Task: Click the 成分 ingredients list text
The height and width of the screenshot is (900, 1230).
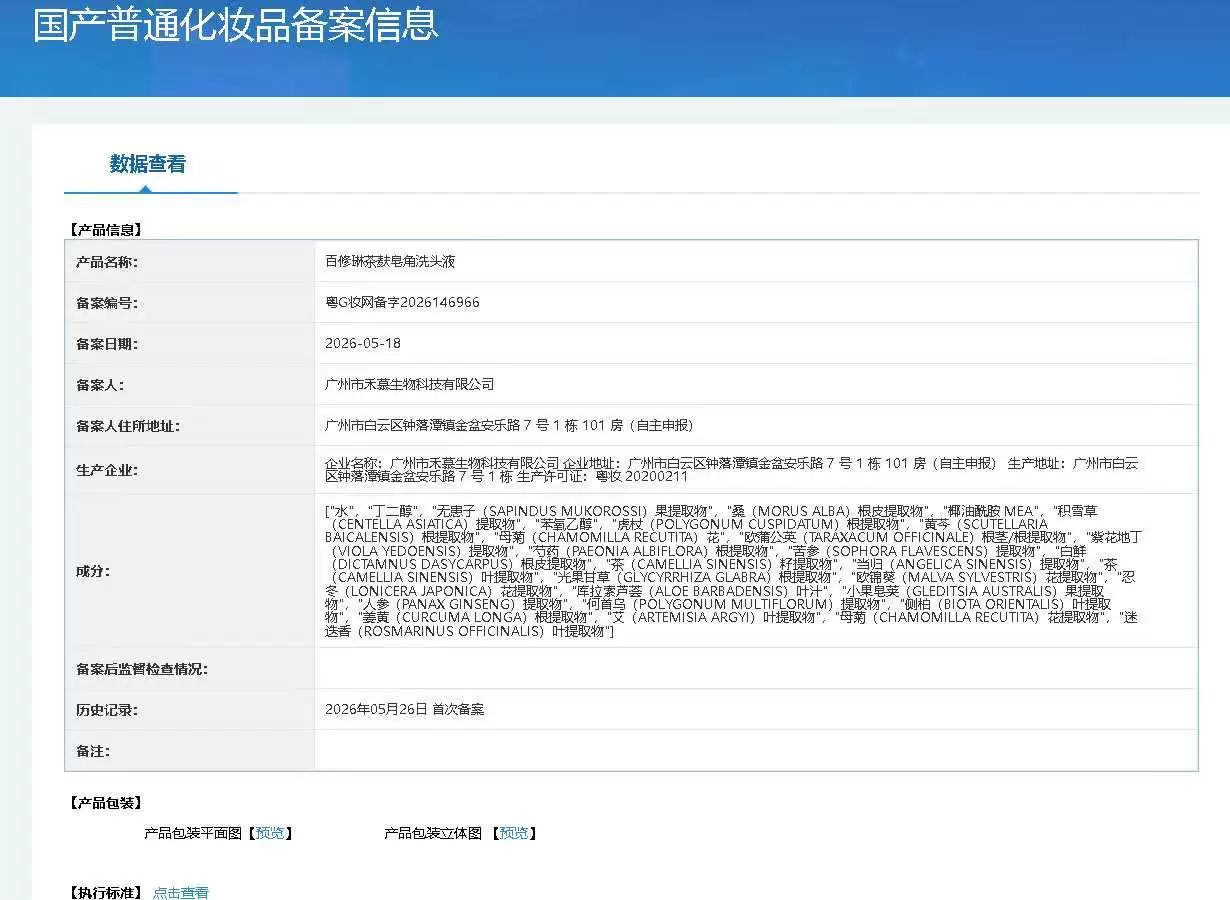Action: (732, 571)
